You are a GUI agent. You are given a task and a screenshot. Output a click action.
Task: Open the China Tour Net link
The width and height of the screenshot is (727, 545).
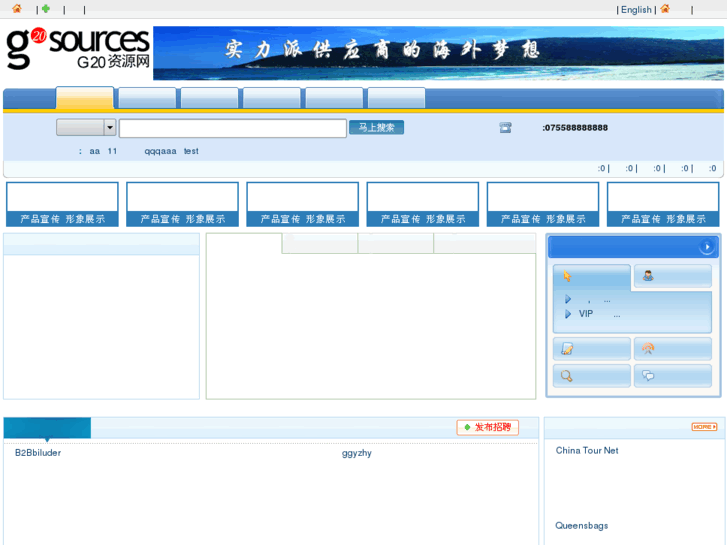[587, 450]
